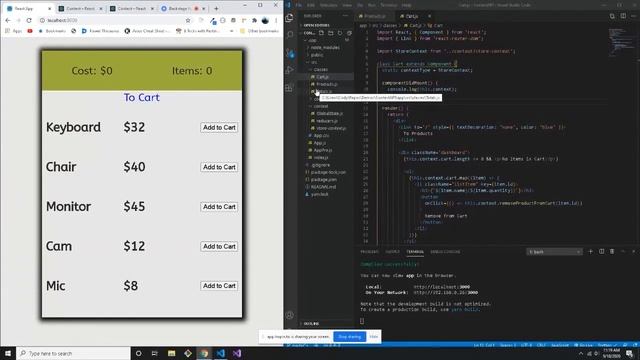Open yarn.lock file in Explorer

coord(320,194)
